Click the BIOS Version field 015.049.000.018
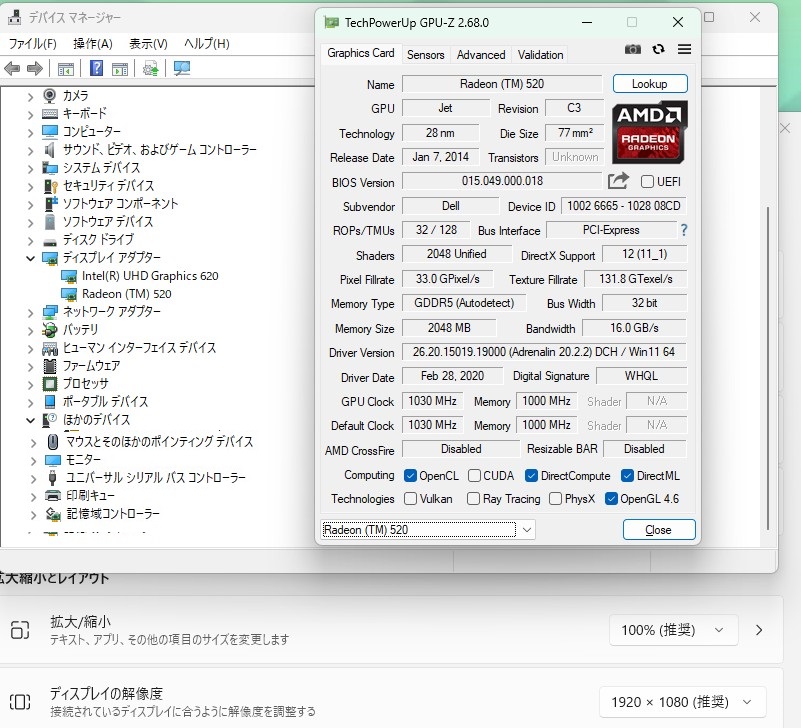Screen dimensions: 801x728 [502, 181]
